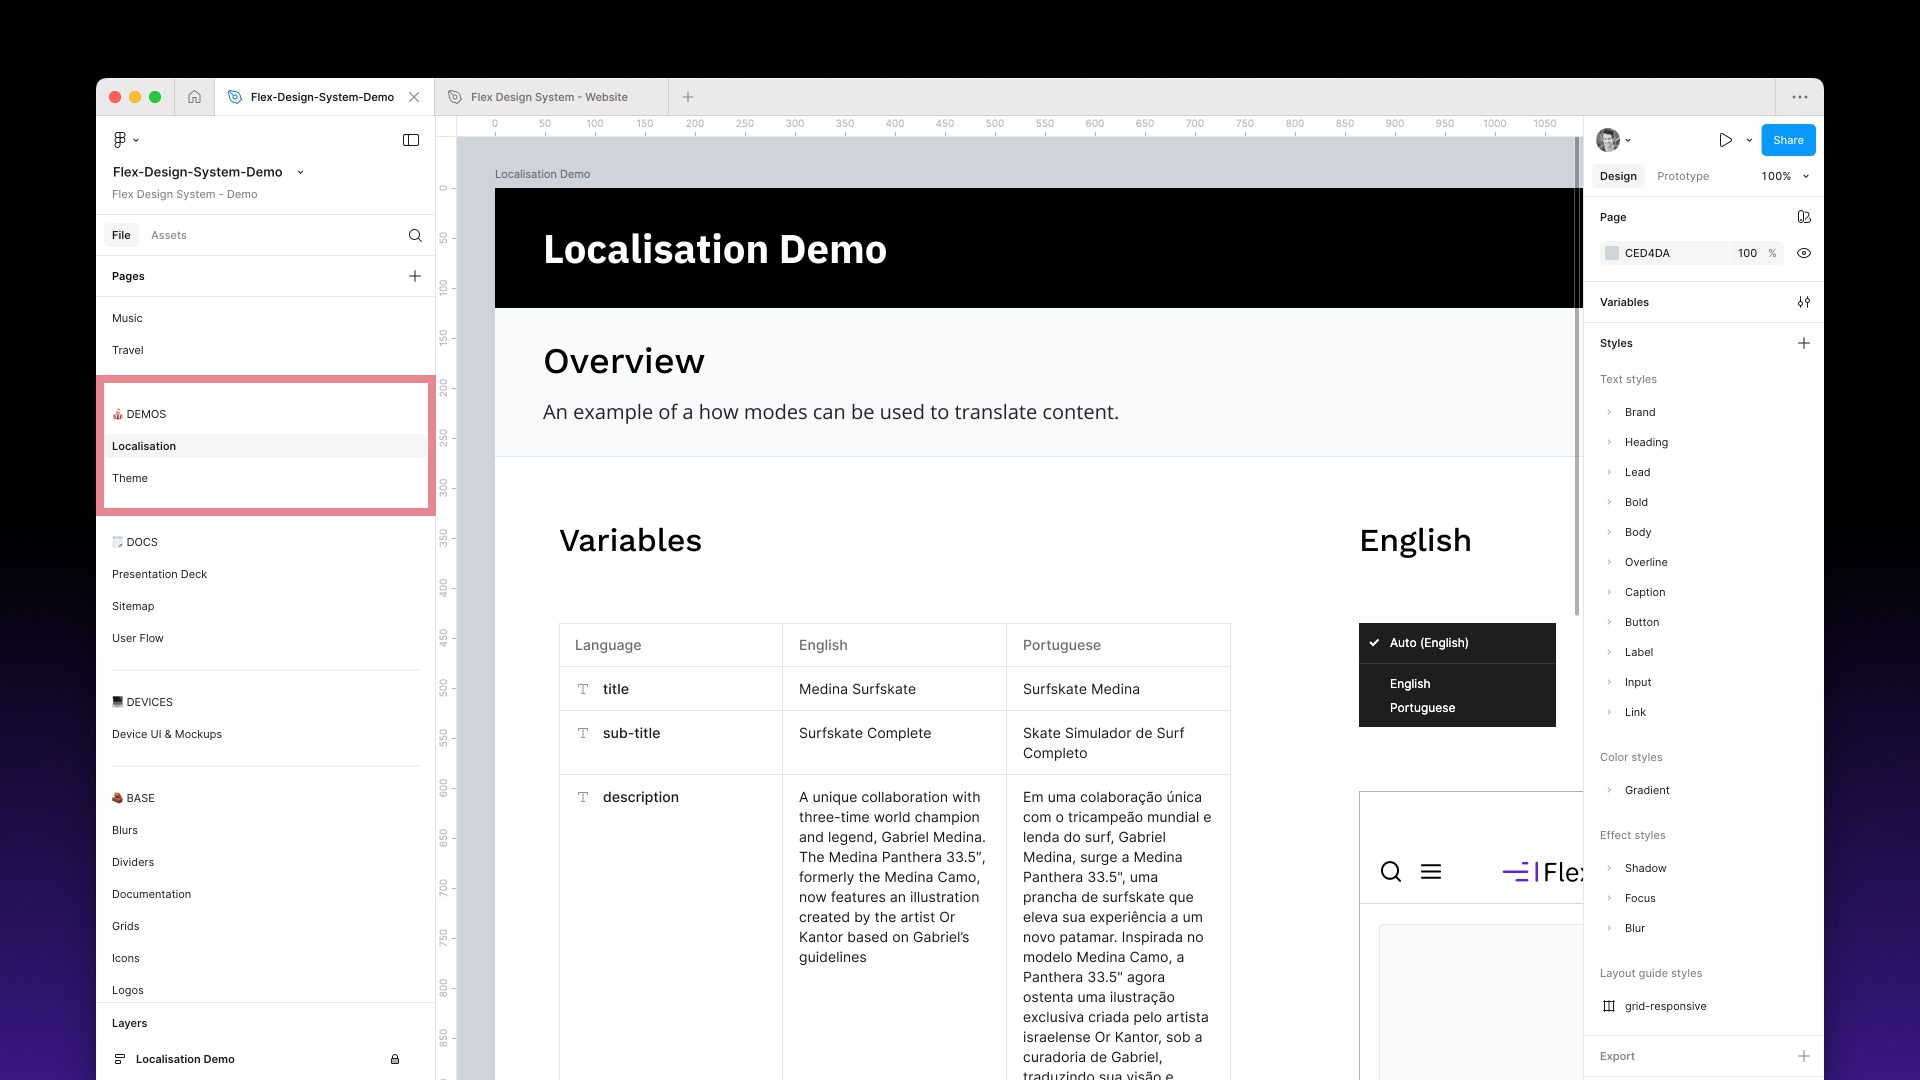Expand the Heading text style group
Screen dimensions: 1920x1080
click(x=1609, y=442)
